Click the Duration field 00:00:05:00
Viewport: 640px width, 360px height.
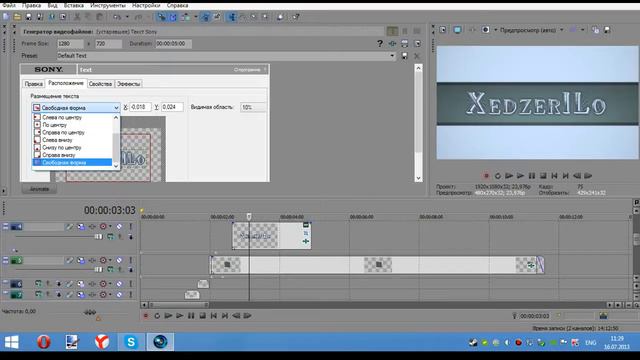click(x=173, y=43)
